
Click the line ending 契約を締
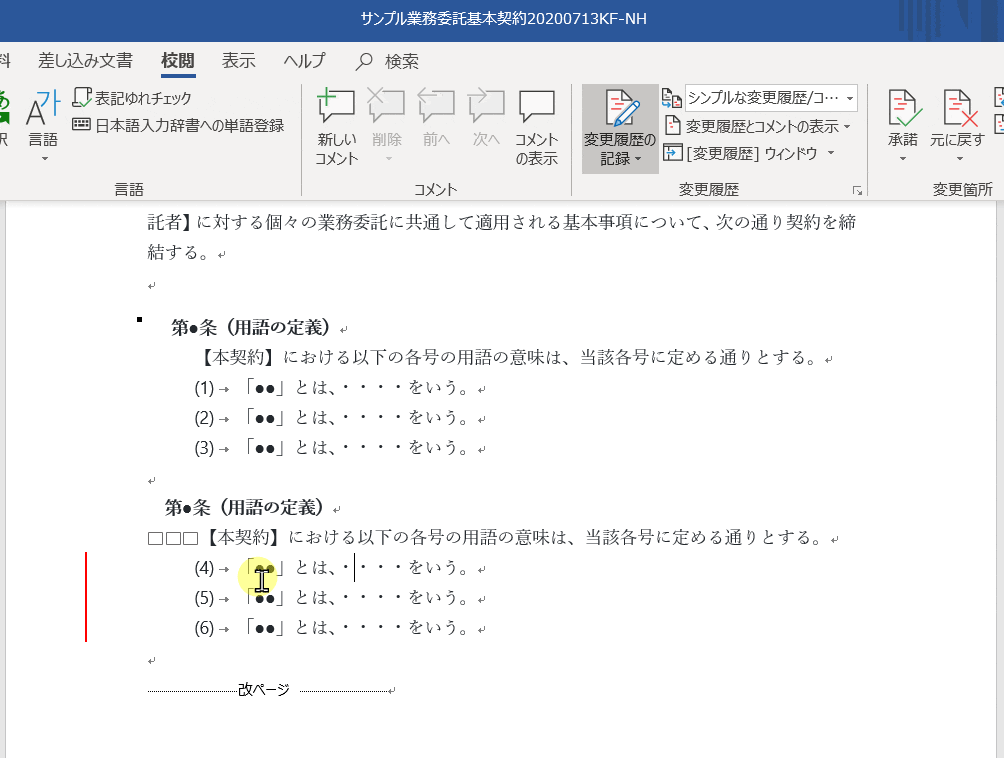[502, 222]
